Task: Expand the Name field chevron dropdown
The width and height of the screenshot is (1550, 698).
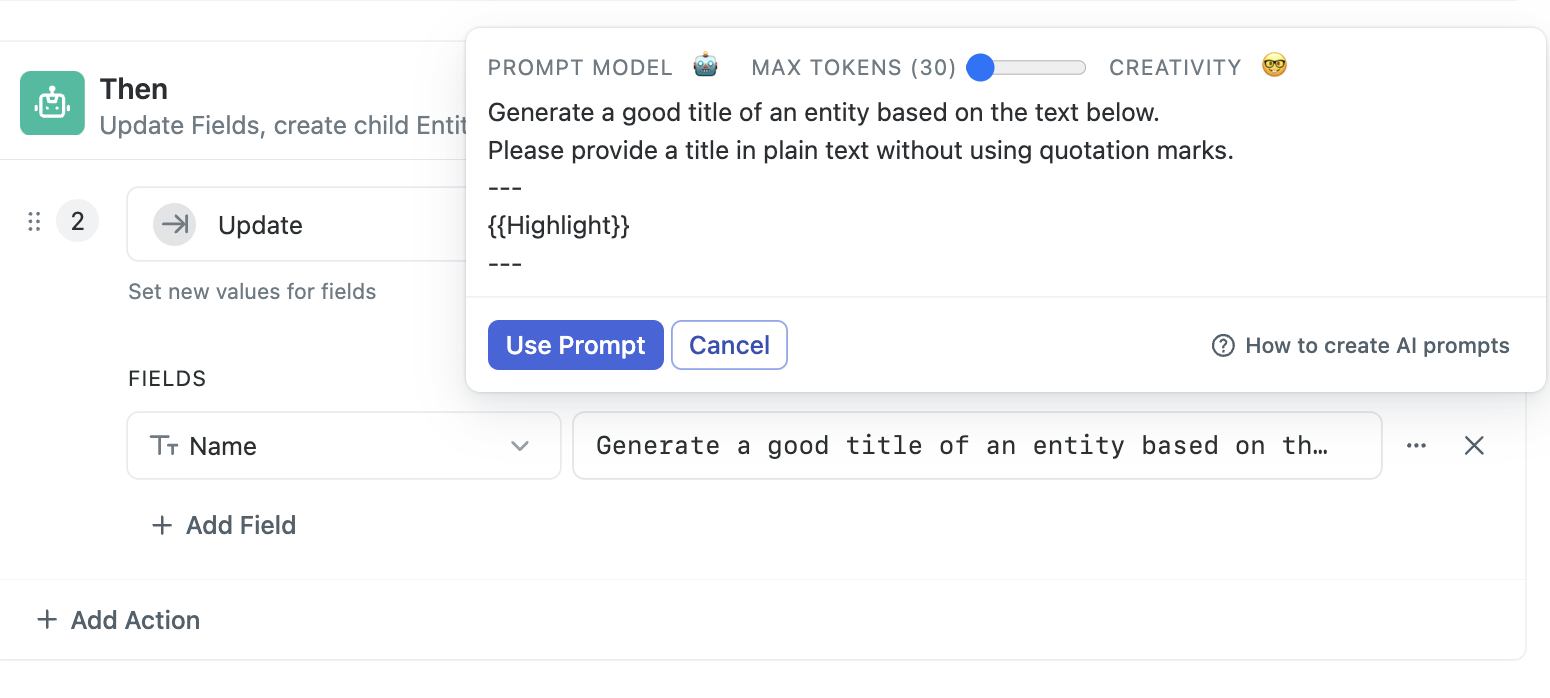Action: click(x=520, y=446)
